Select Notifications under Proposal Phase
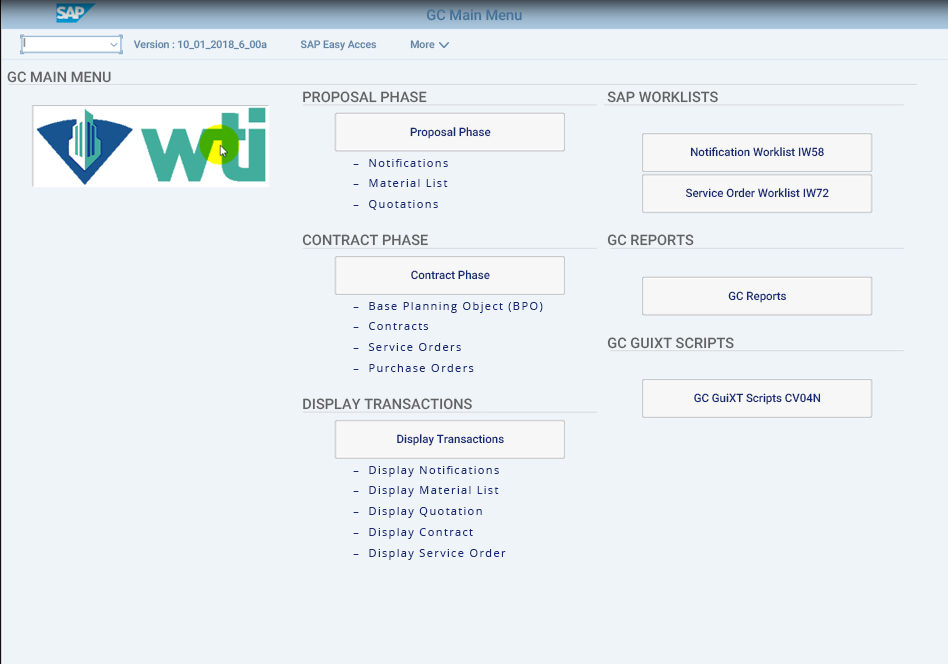 pyautogui.click(x=408, y=163)
